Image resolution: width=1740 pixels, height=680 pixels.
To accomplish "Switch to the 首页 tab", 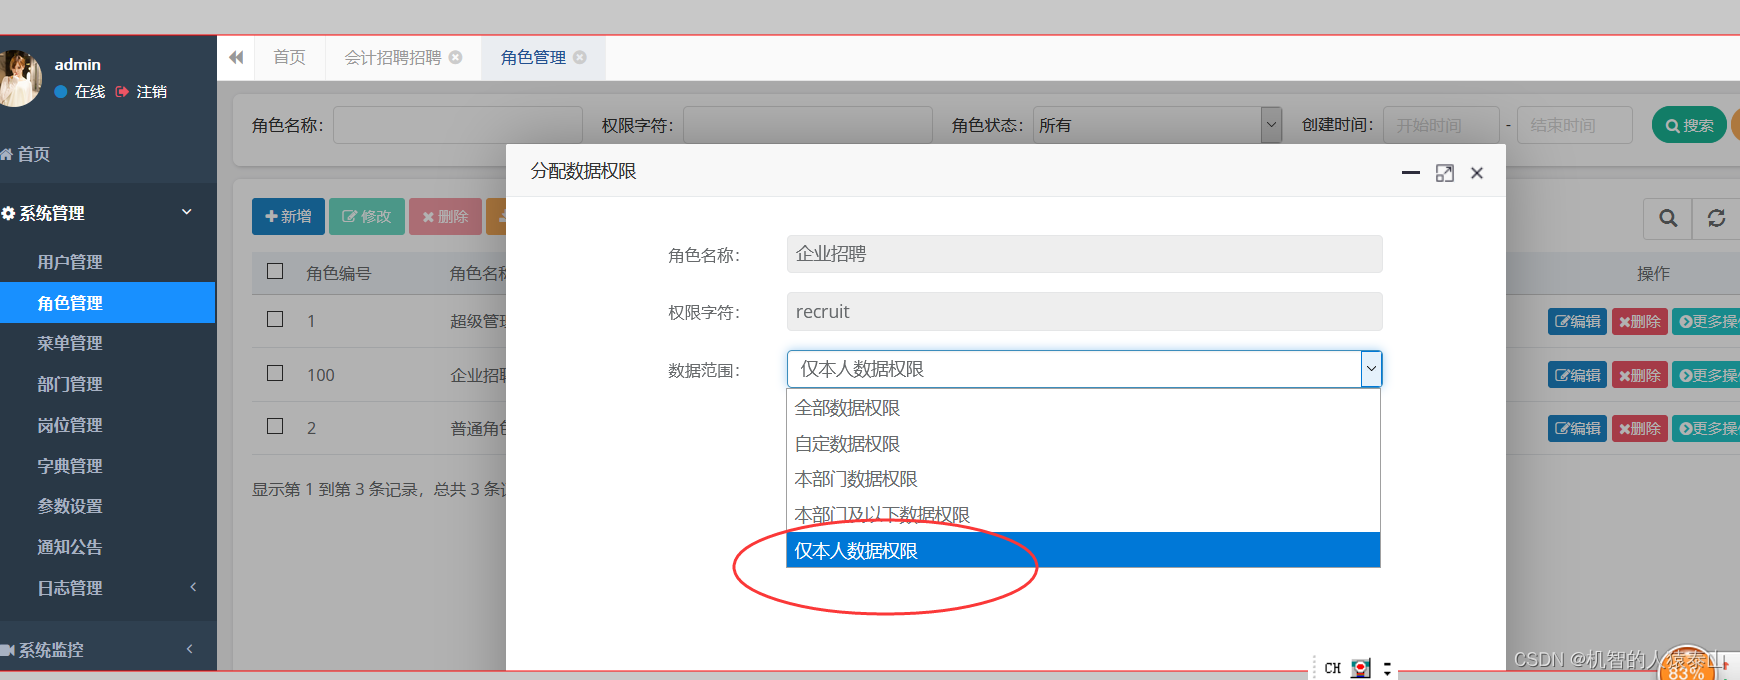I will click(x=290, y=58).
